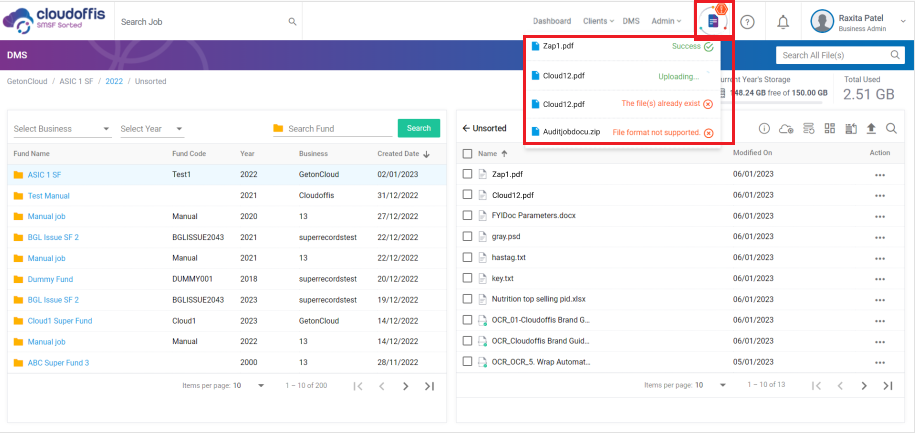
Task: Click Zap1.pdf entry in upload list
Action: [557, 45]
